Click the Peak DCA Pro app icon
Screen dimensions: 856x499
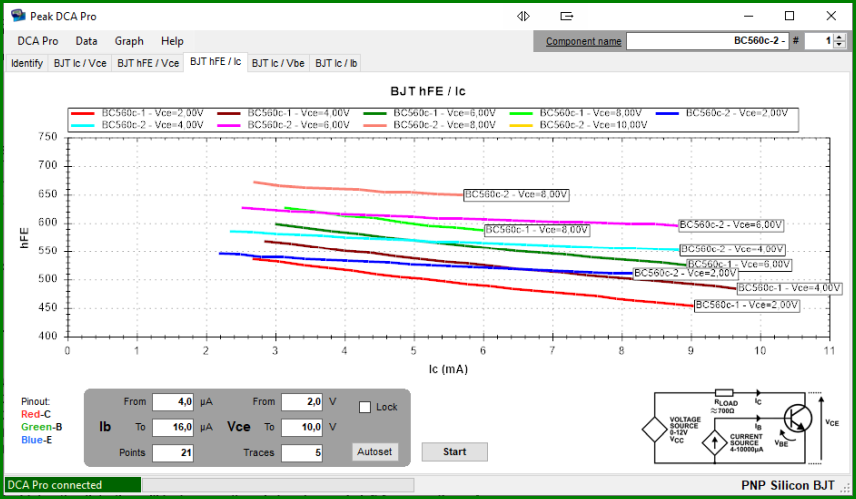pos(19,16)
